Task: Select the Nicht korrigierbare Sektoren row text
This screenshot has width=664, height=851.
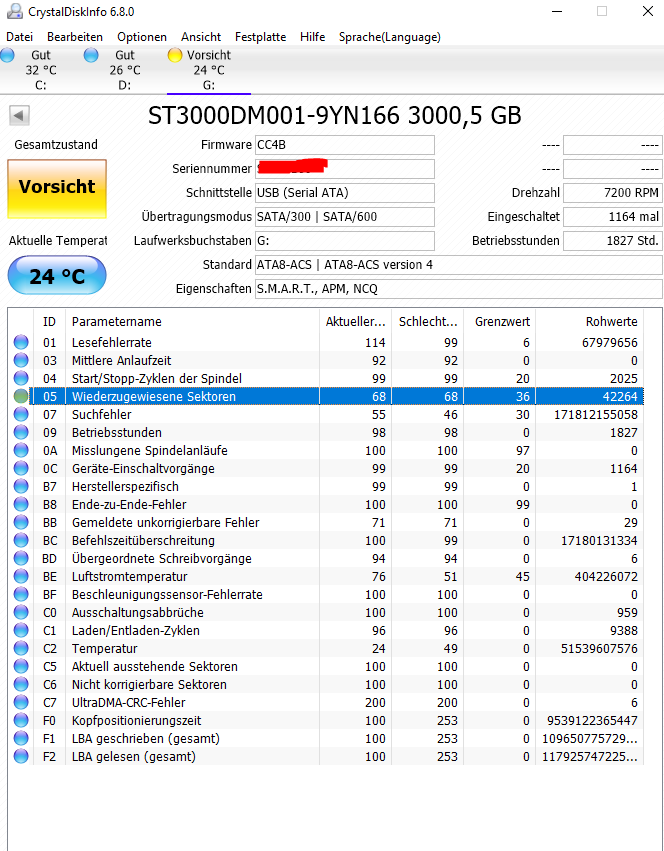Action: pos(149,684)
